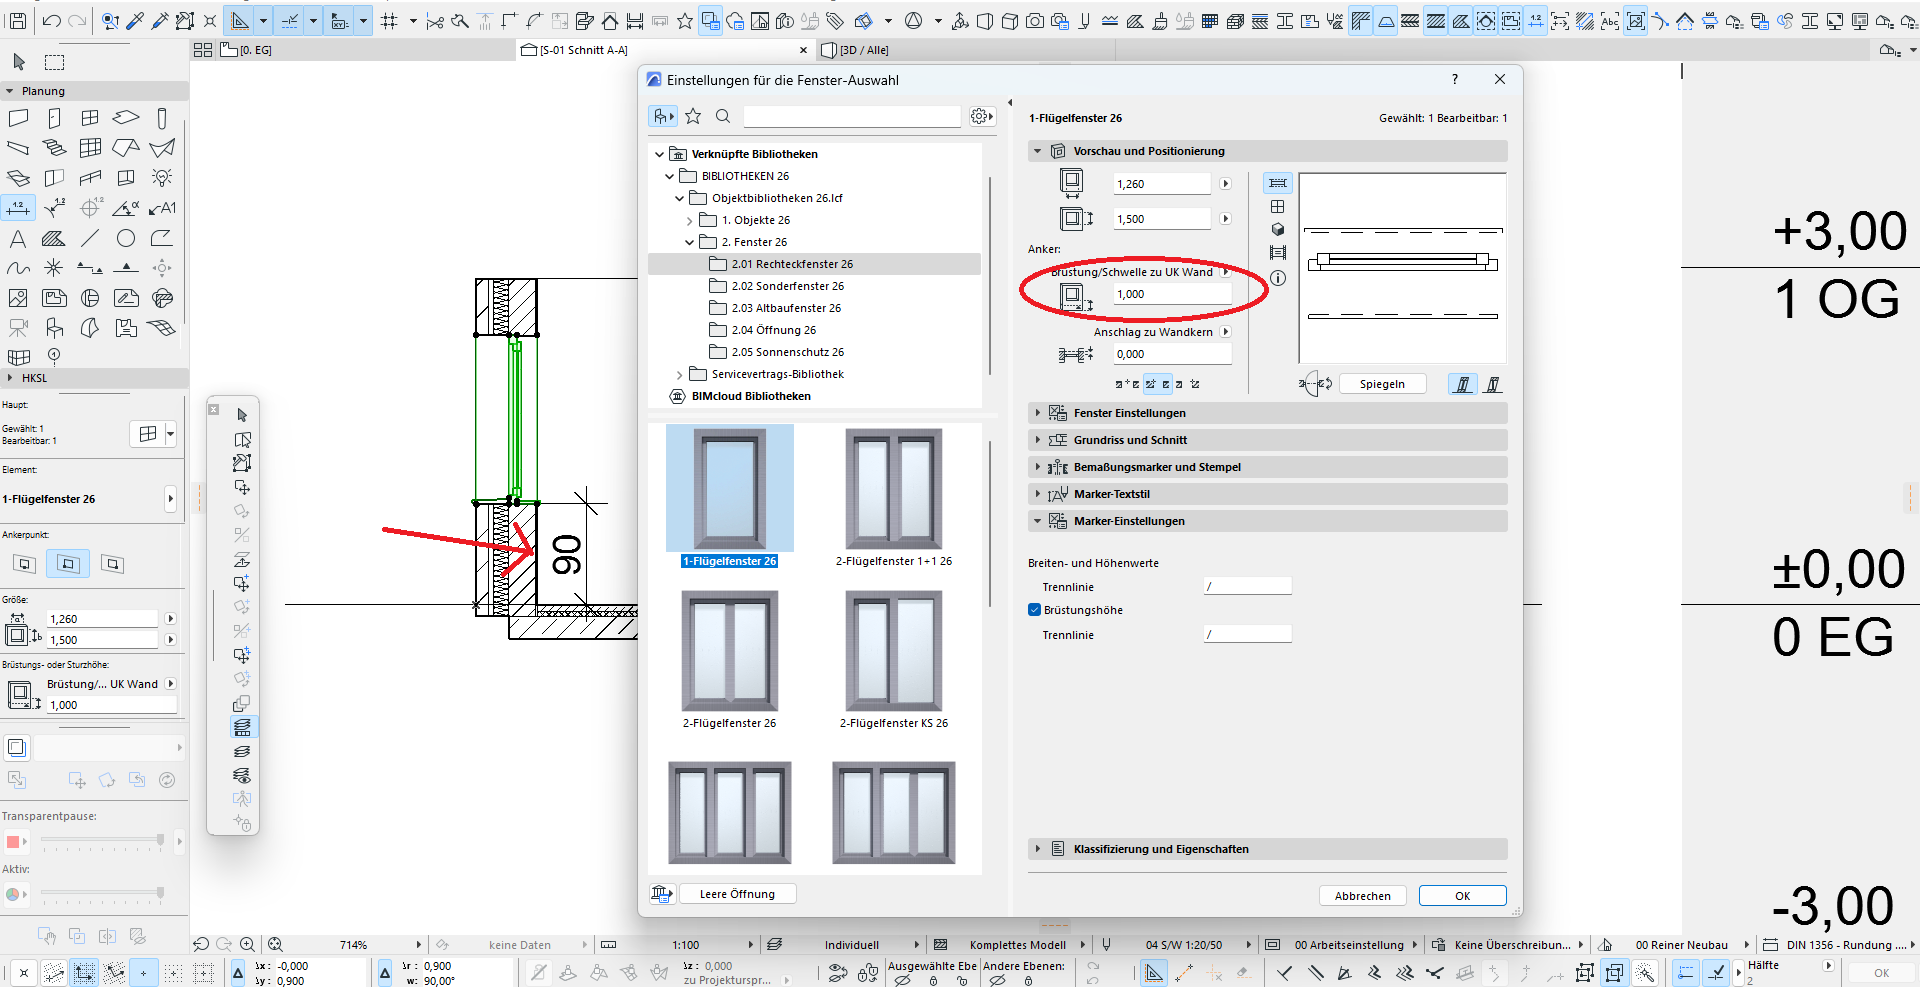Choose the center Ankerpunkt option
Image resolution: width=1920 pixels, height=987 pixels.
point(68,564)
